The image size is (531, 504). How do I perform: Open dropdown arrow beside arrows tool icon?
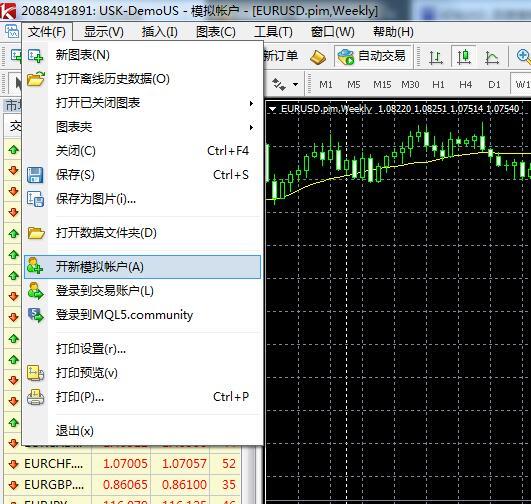296,84
